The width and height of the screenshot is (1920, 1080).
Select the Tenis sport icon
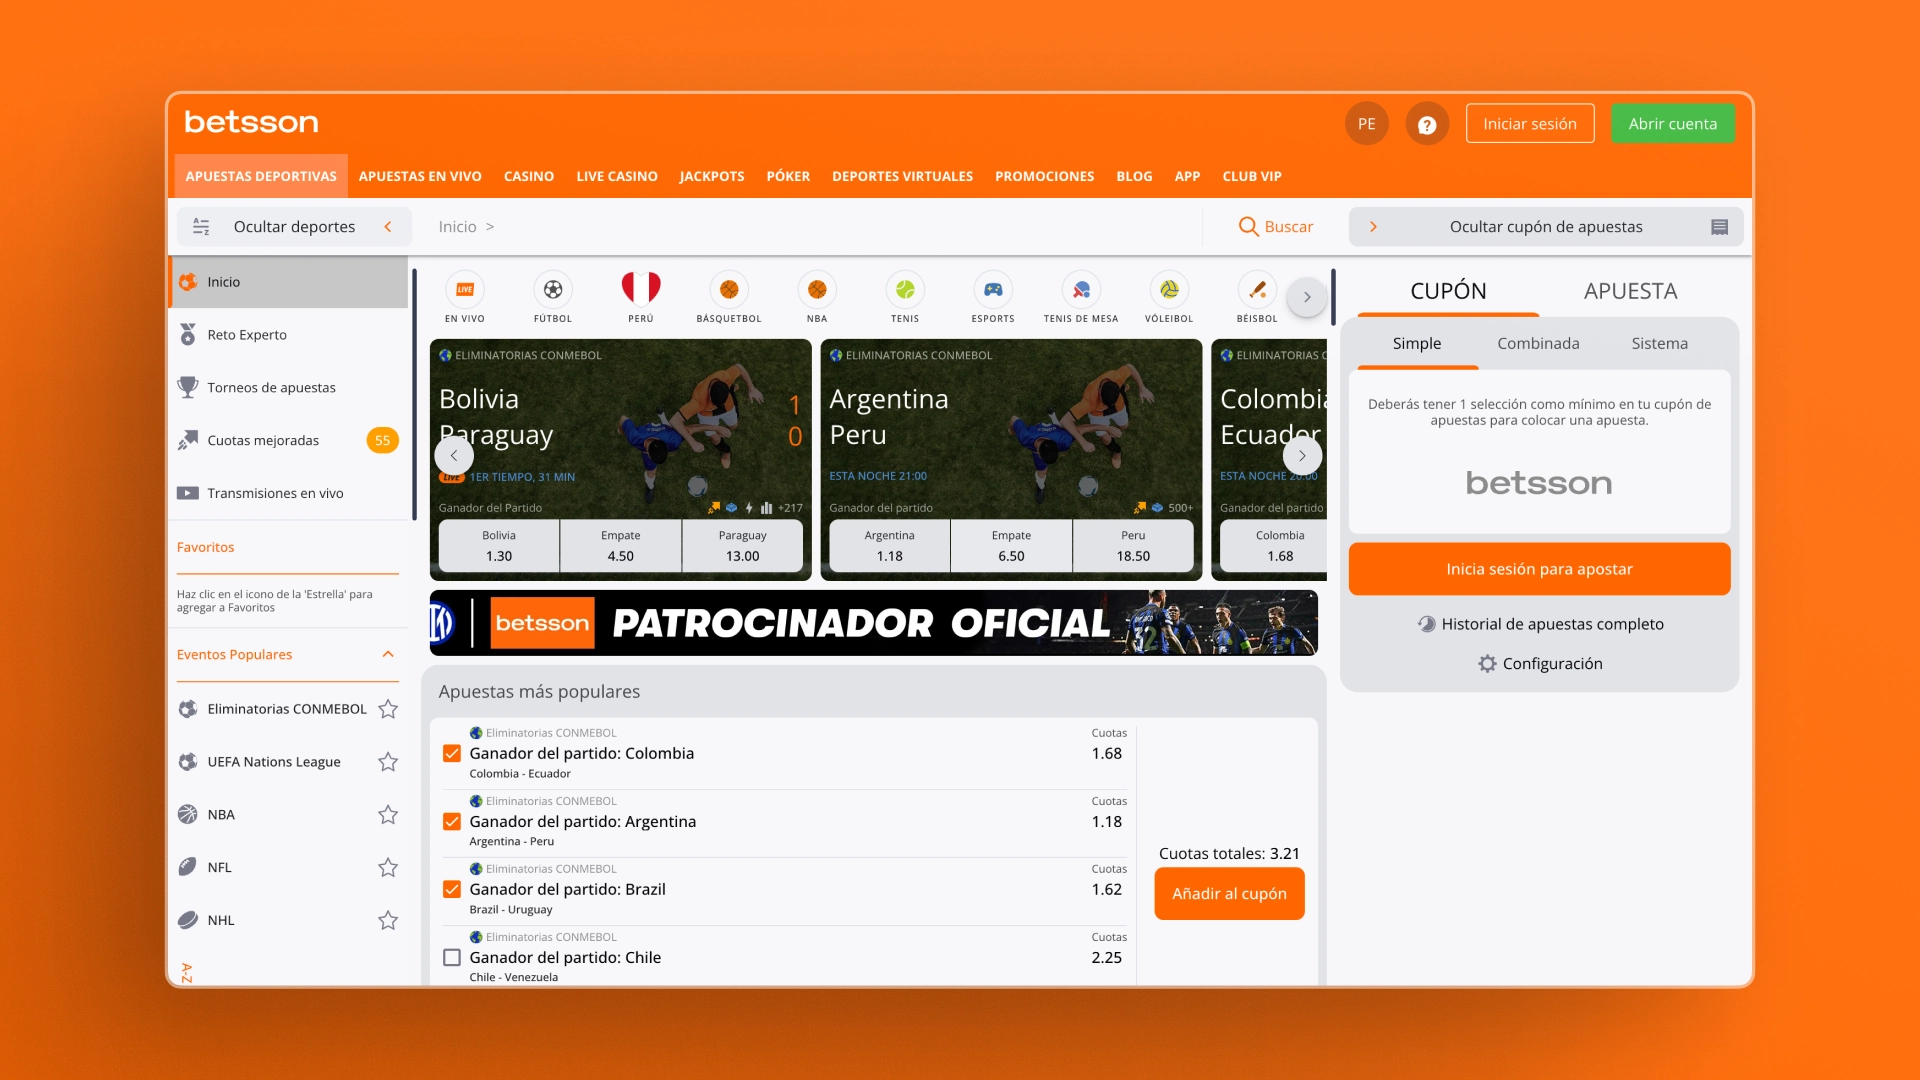pyautogui.click(x=905, y=290)
